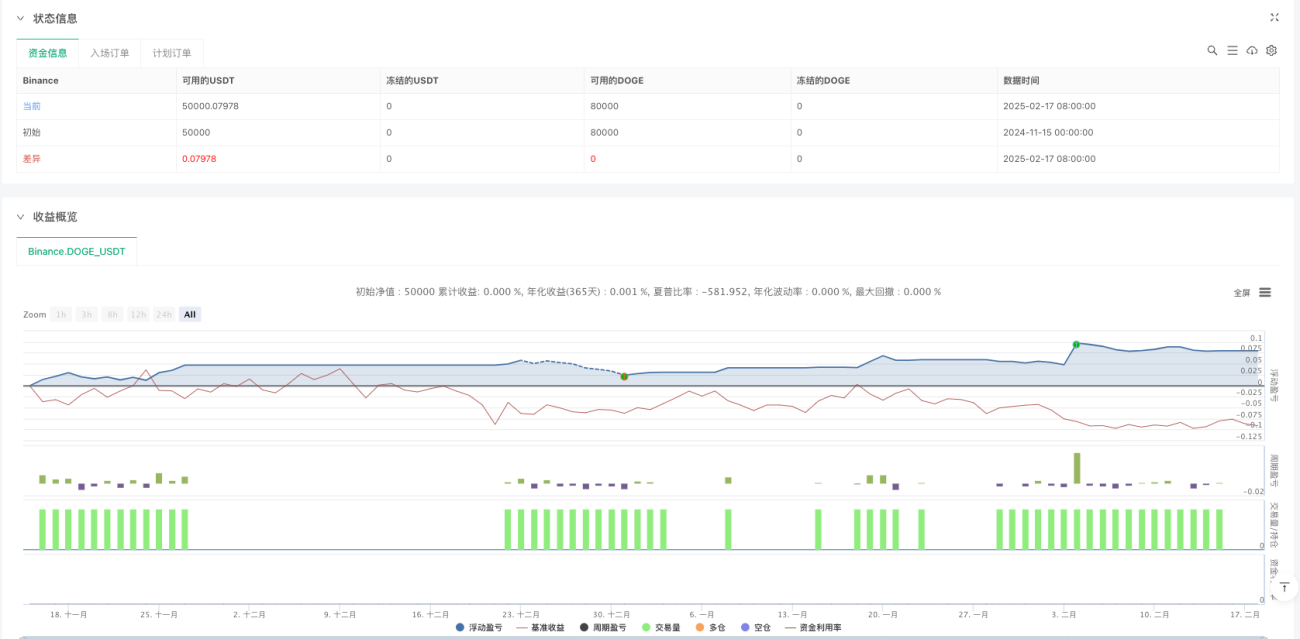Collapse the 状态信息 section
Image resolution: width=1300 pixels, height=639 pixels.
pos(20,18)
